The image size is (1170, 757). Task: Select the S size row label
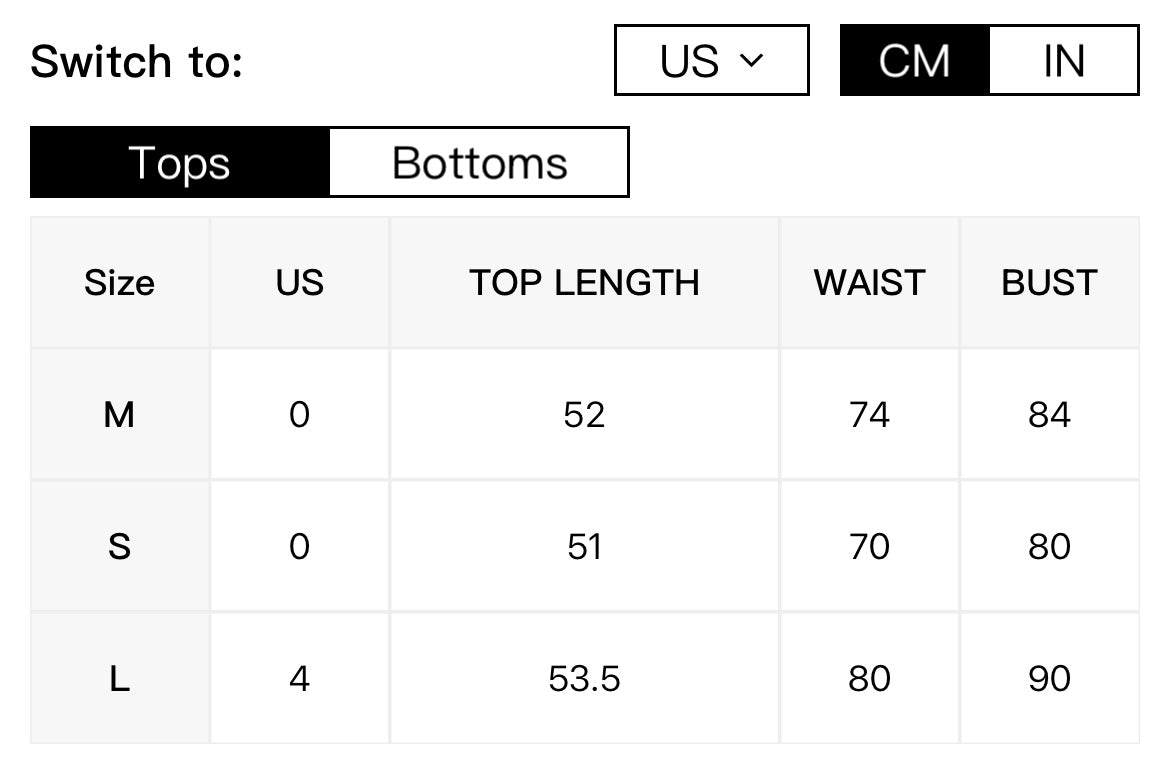pyautogui.click(x=119, y=547)
